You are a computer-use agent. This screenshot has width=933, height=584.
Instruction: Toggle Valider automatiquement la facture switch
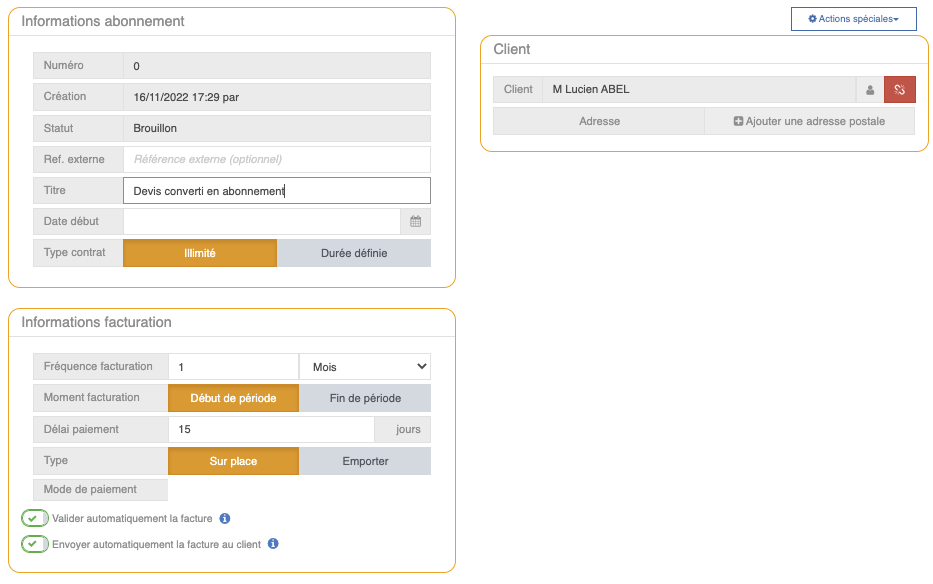[x=35, y=519]
